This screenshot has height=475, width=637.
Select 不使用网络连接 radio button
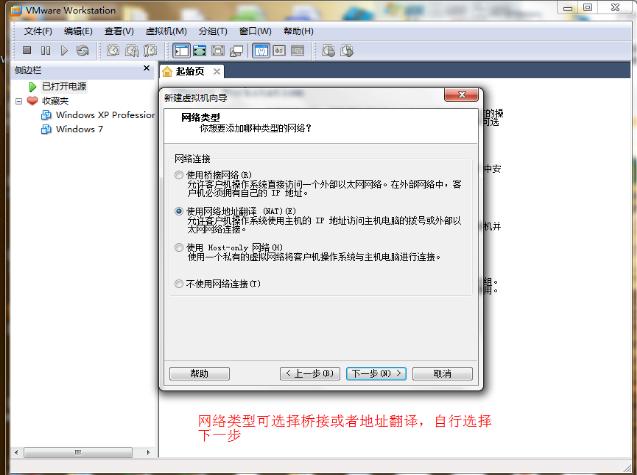[x=179, y=284]
